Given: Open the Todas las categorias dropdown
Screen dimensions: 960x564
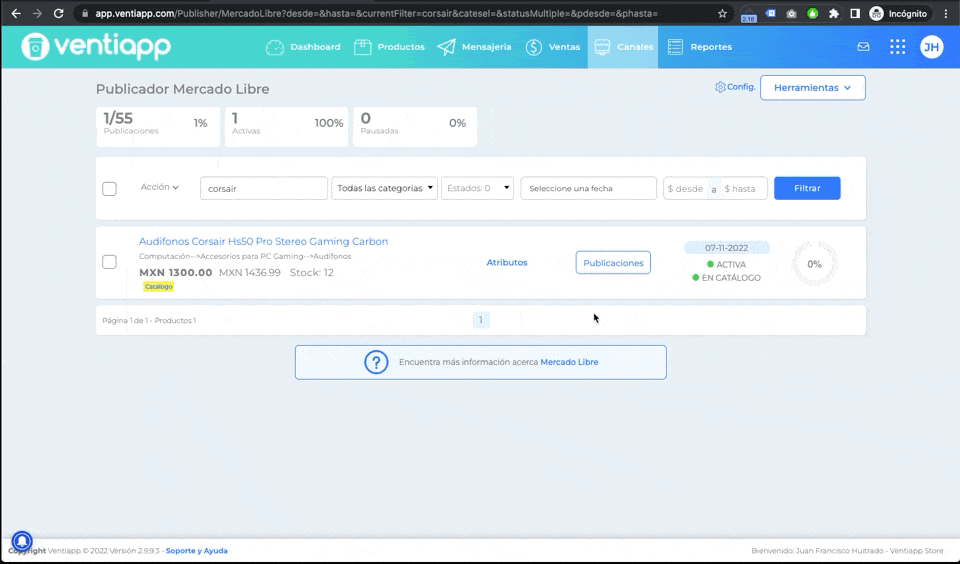Looking at the screenshot, I should pos(384,189).
